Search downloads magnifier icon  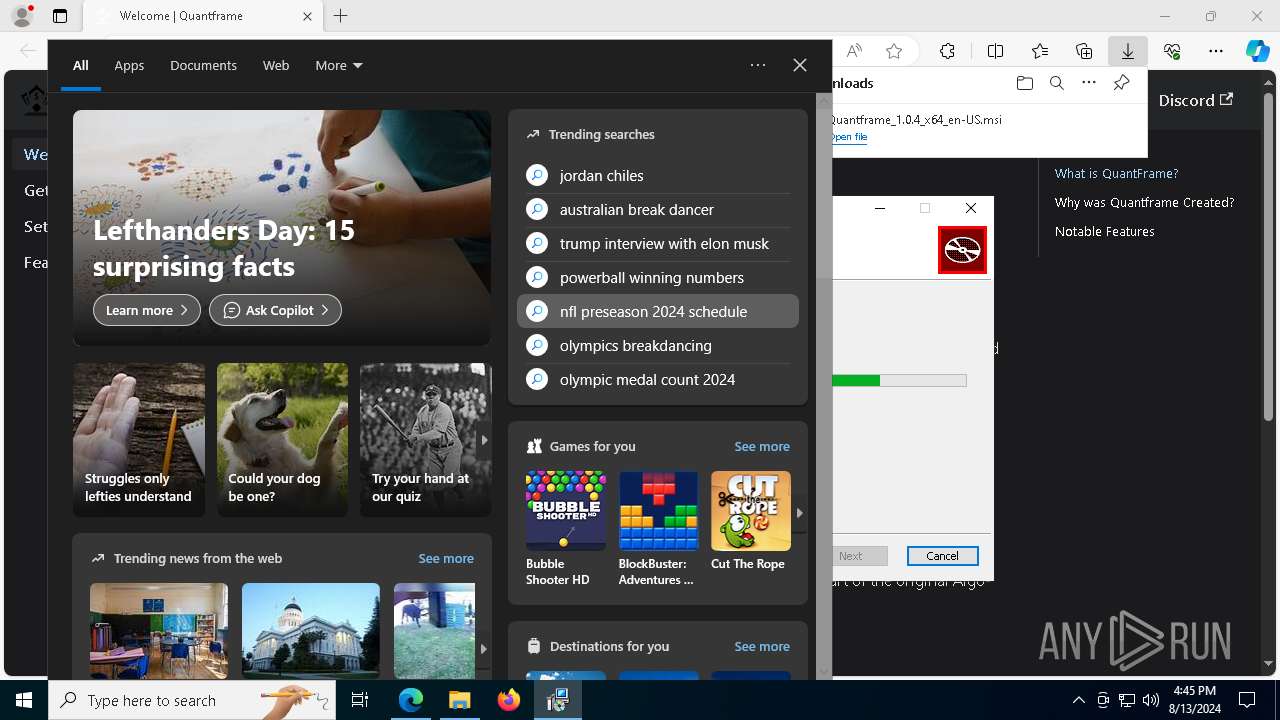point(1056,83)
